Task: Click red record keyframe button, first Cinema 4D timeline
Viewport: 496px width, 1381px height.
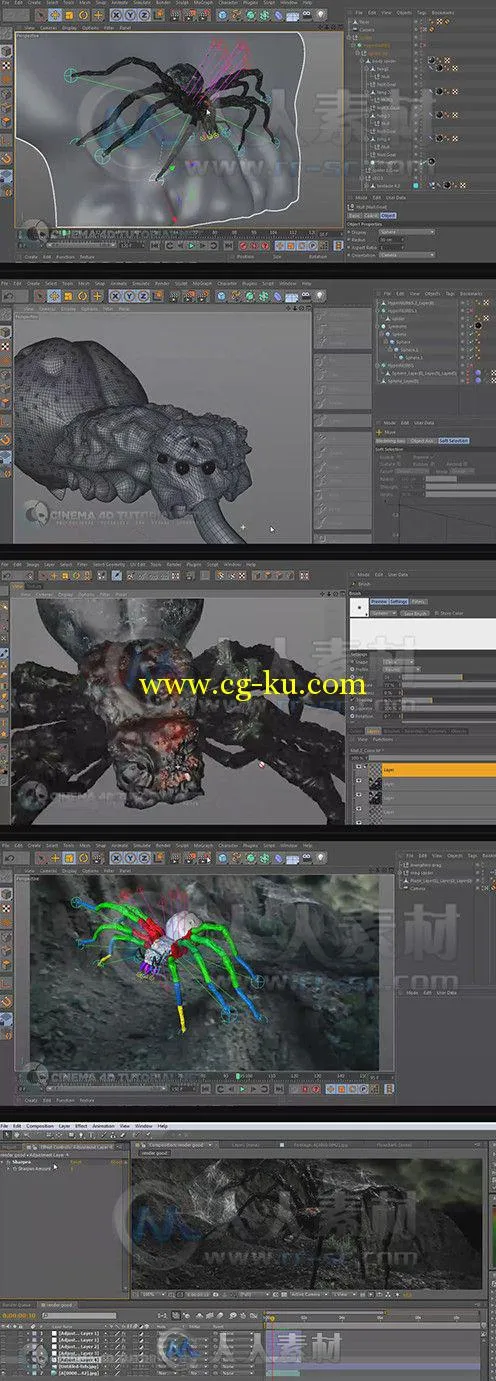Action: tap(243, 246)
